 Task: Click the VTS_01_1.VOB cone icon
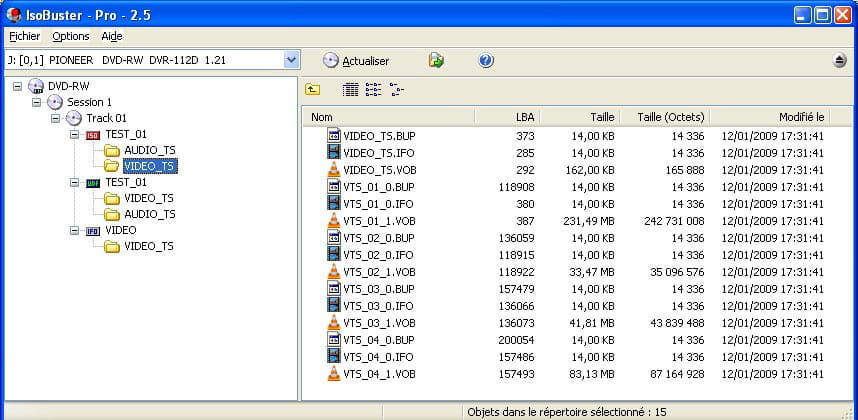(x=334, y=221)
